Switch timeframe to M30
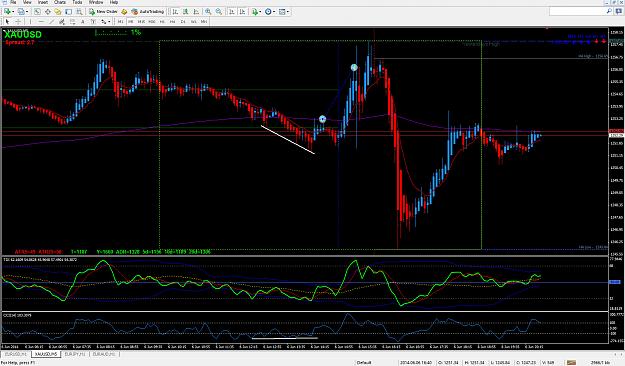The image size is (625, 366). click(x=152, y=21)
